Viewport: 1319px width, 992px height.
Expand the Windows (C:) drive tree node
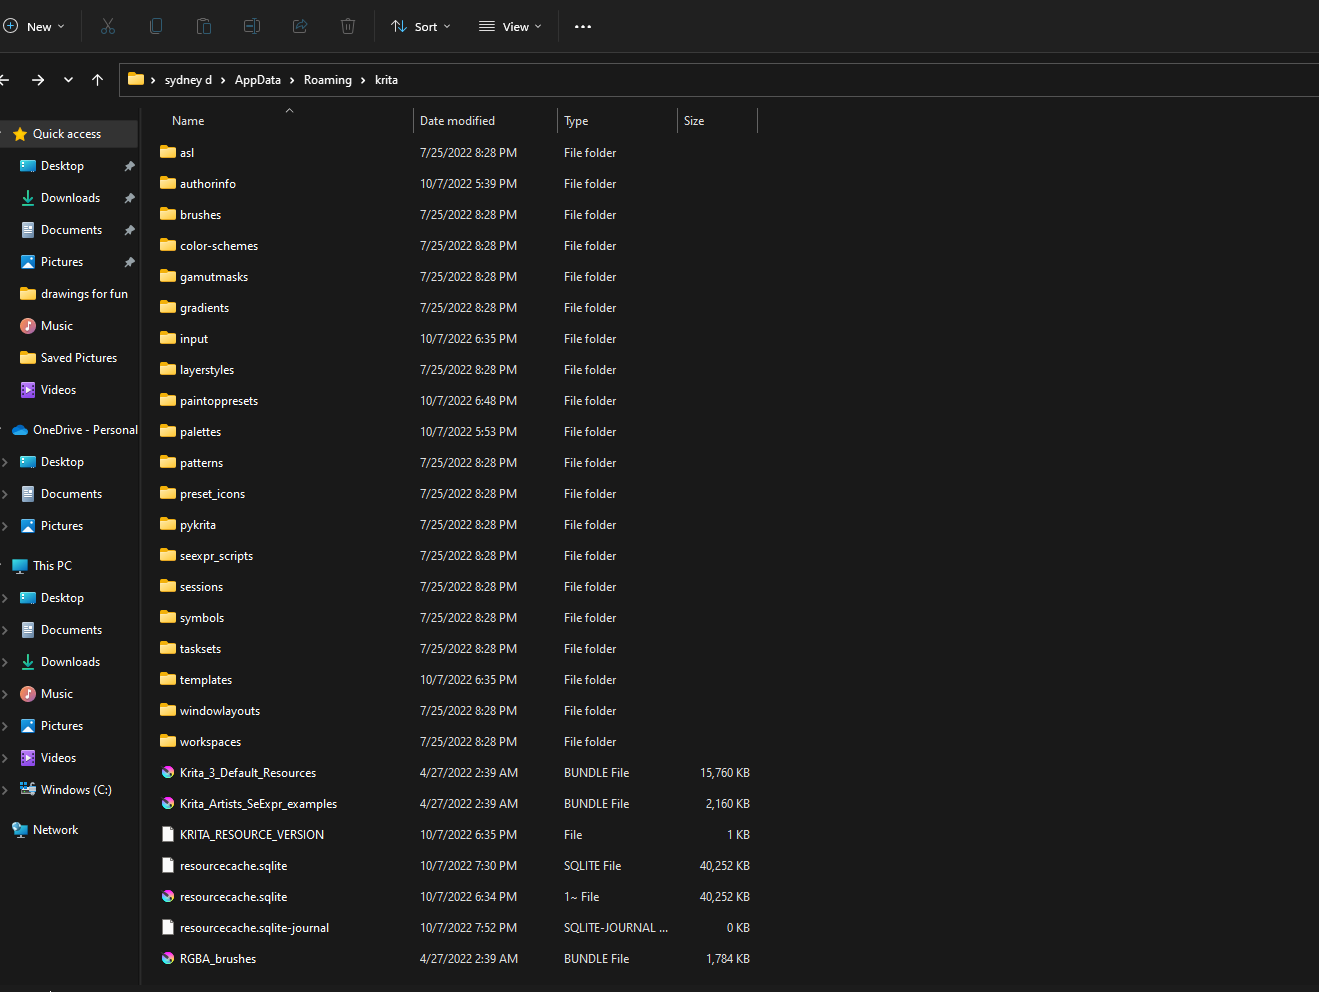pos(6,790)
